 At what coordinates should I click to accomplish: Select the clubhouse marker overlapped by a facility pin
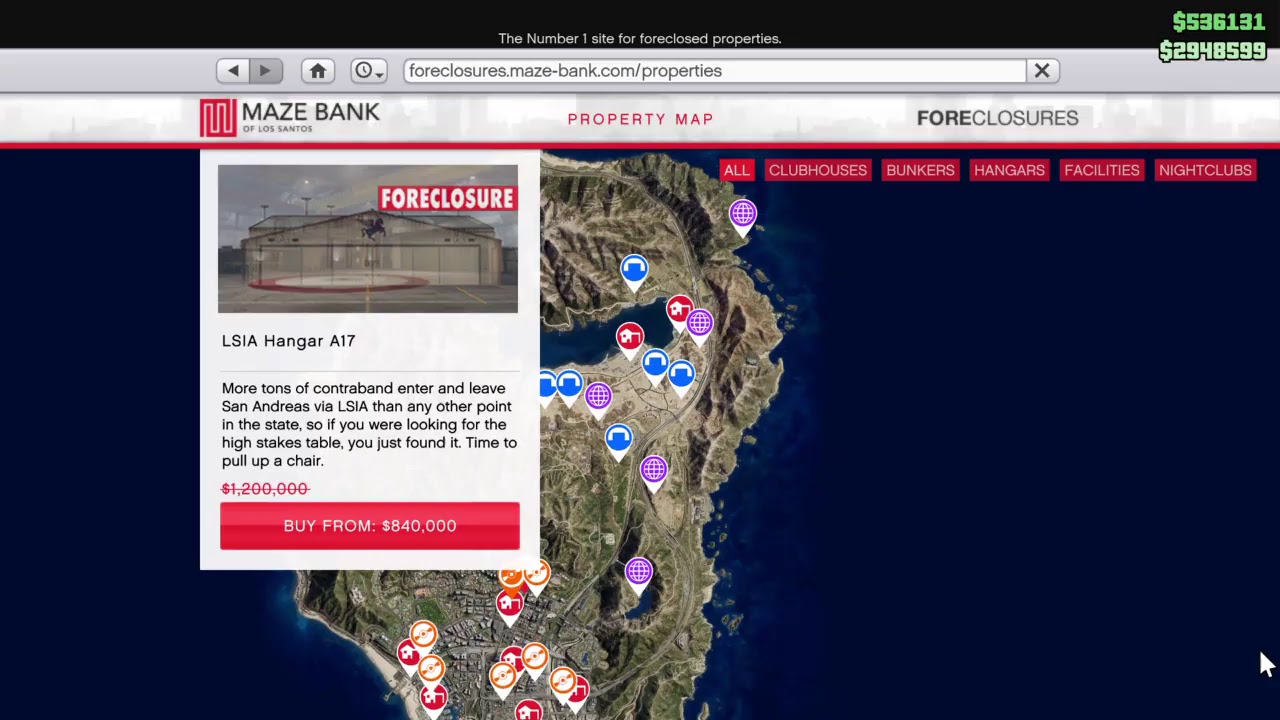click(x=679, y=311)
